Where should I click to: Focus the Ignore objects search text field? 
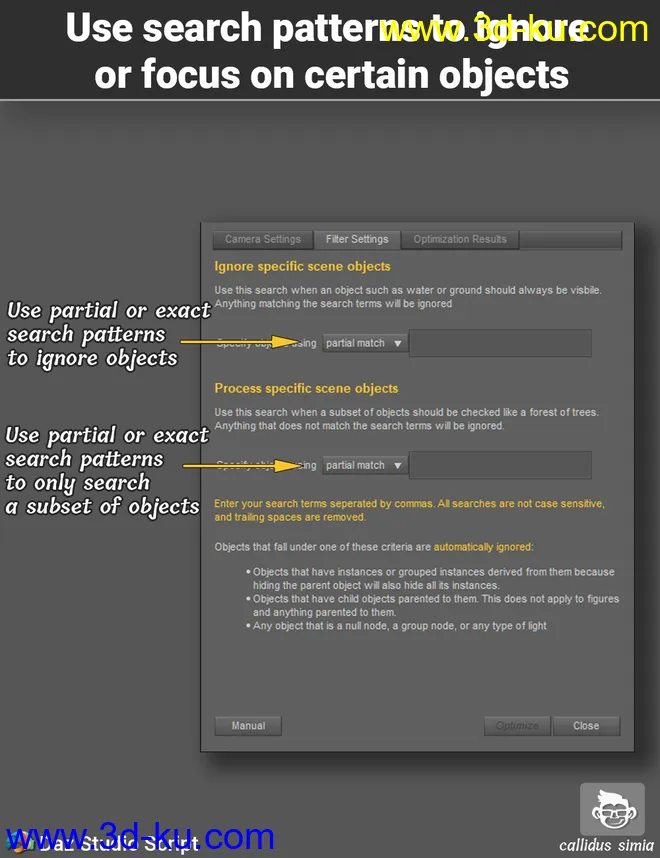pos(500,343)
